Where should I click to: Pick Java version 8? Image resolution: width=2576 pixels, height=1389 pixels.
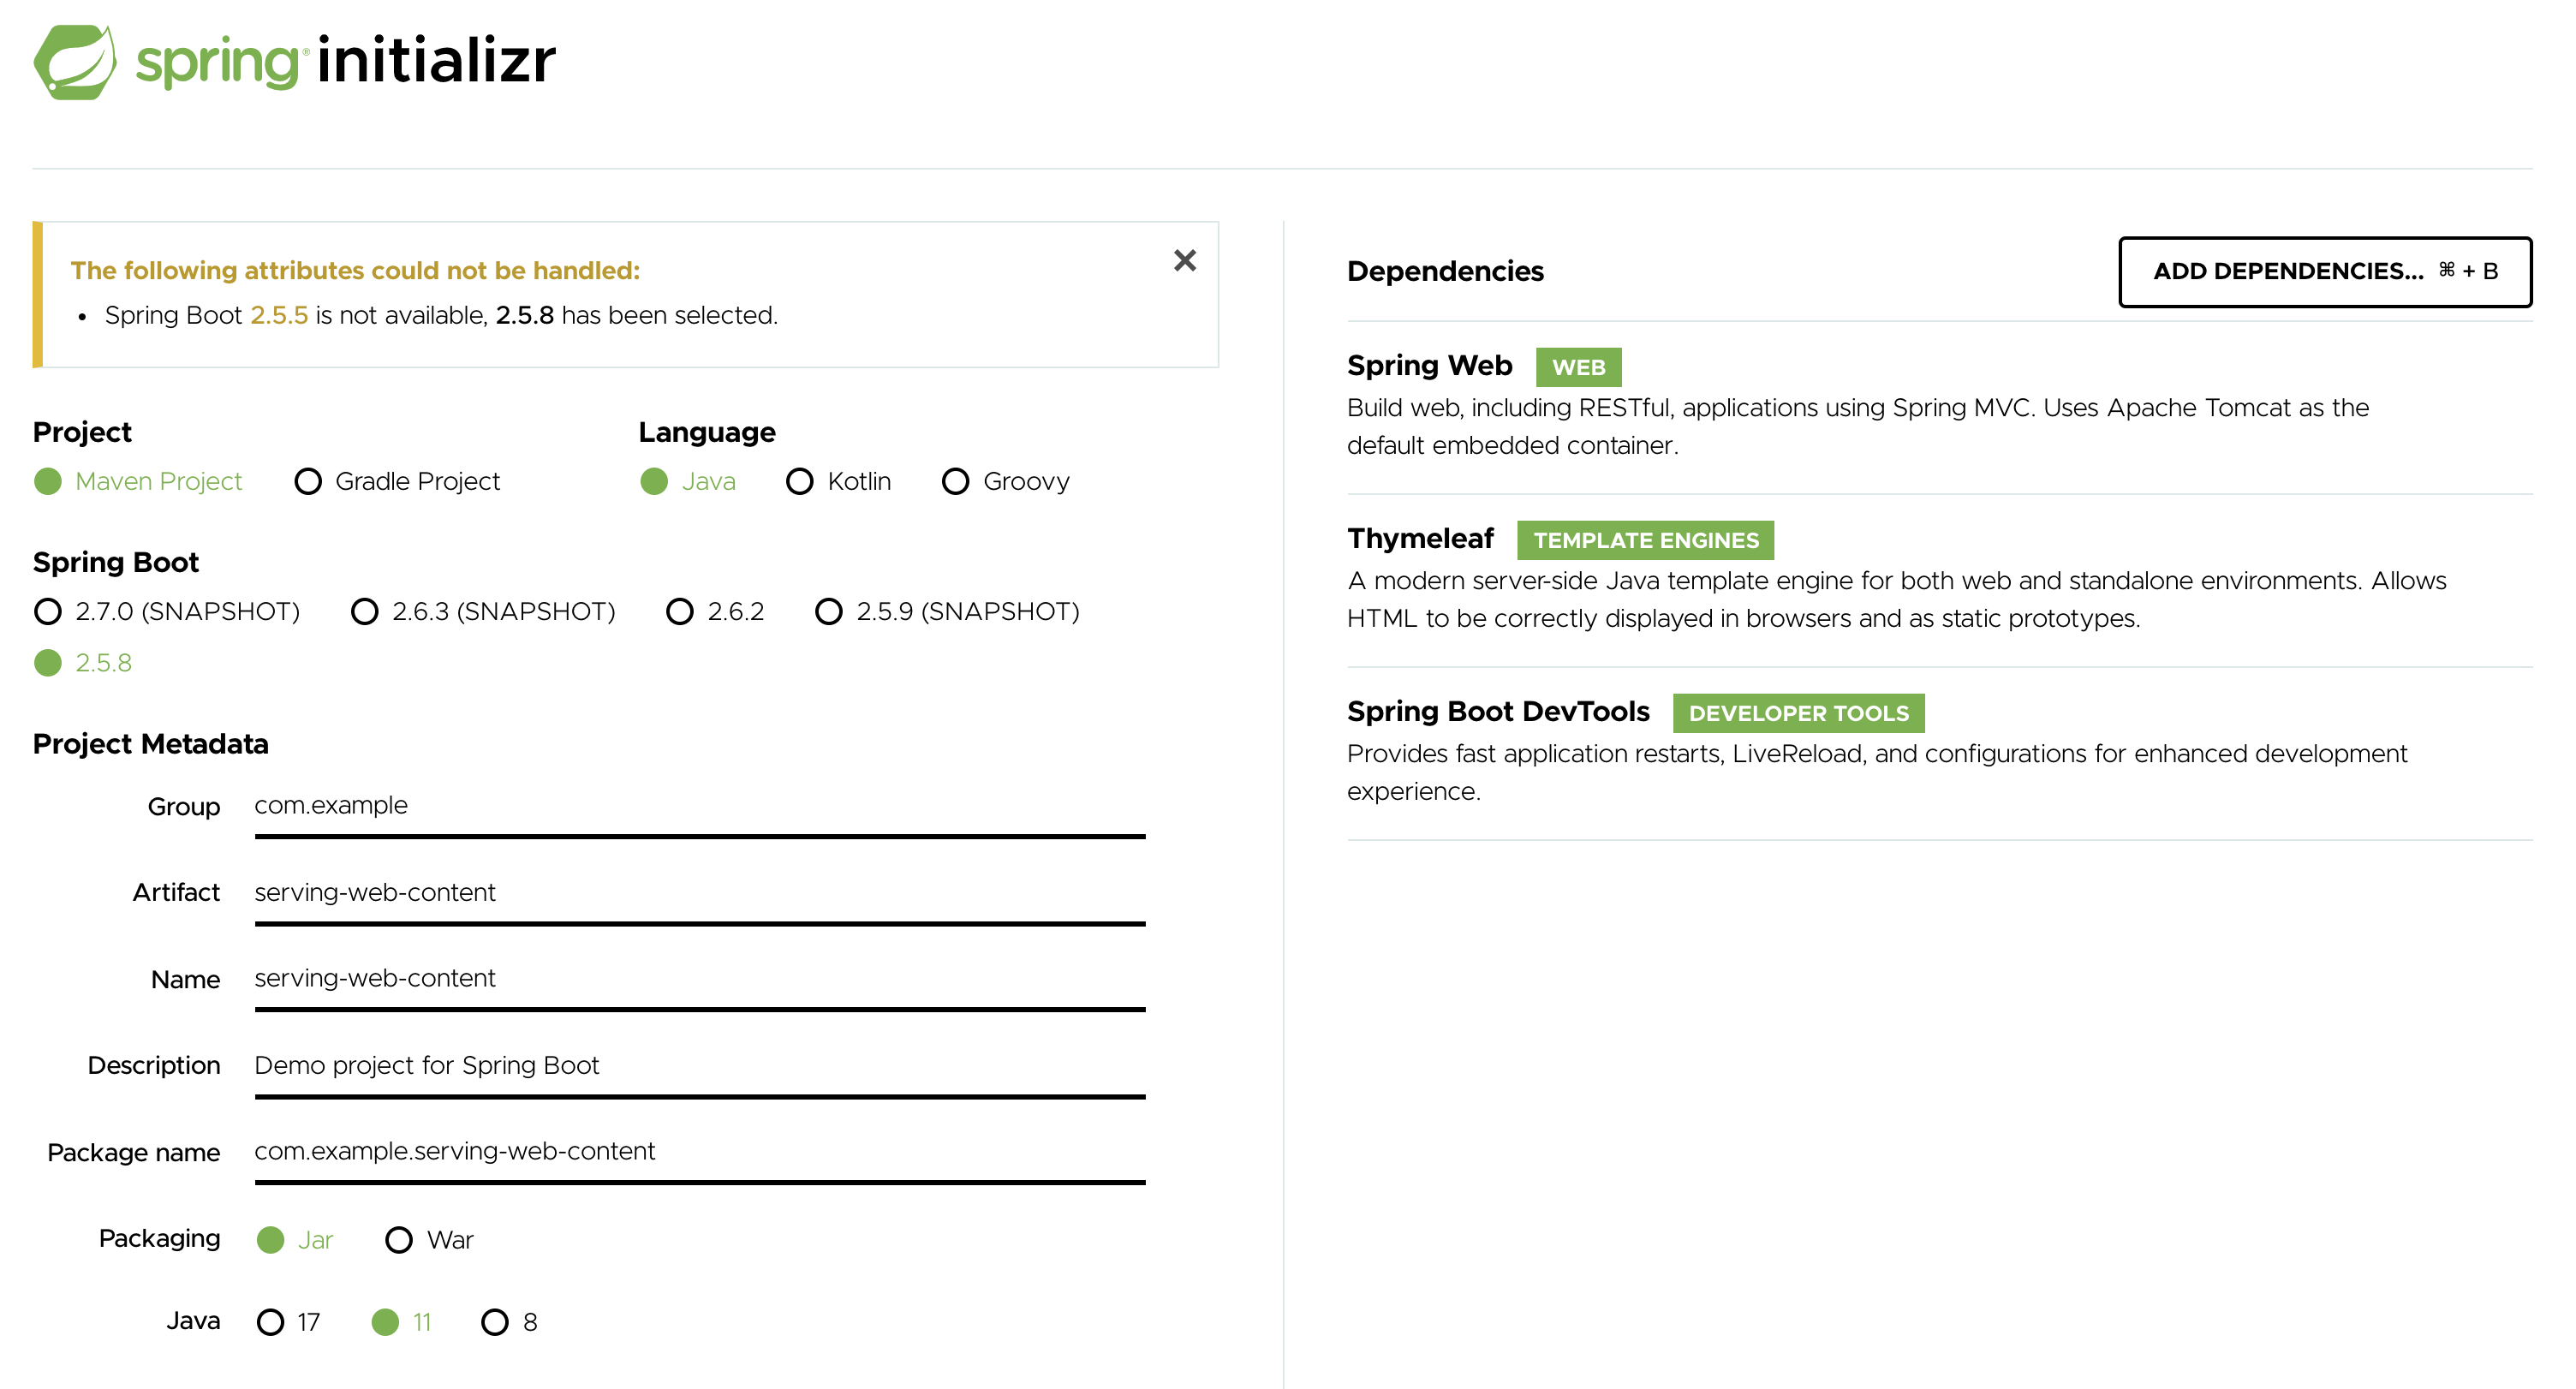[510, 1322]
